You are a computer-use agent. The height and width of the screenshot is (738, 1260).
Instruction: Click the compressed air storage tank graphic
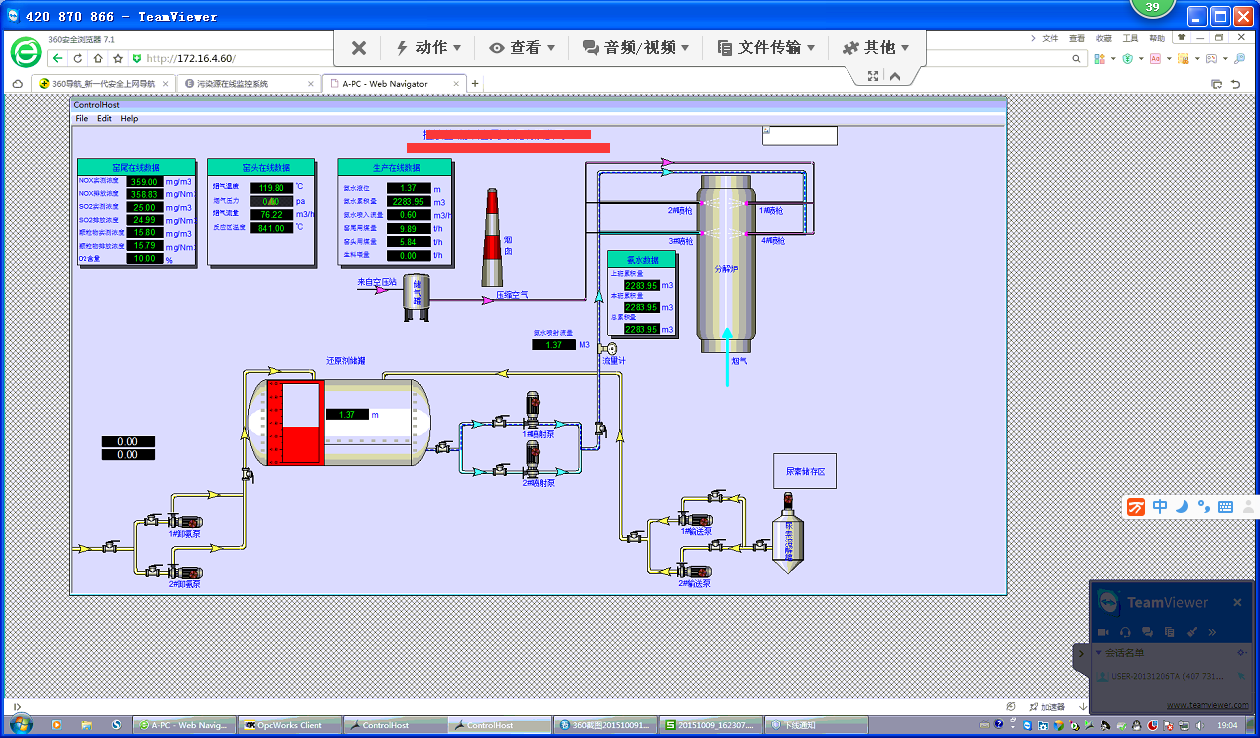coord(417,297)
